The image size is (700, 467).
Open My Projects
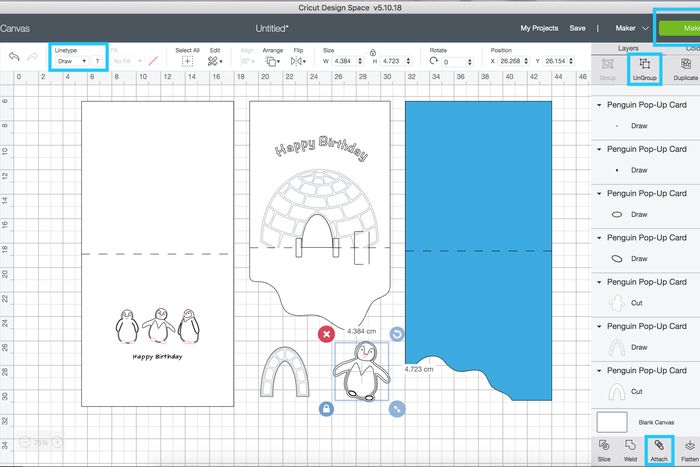coord(540,28)
